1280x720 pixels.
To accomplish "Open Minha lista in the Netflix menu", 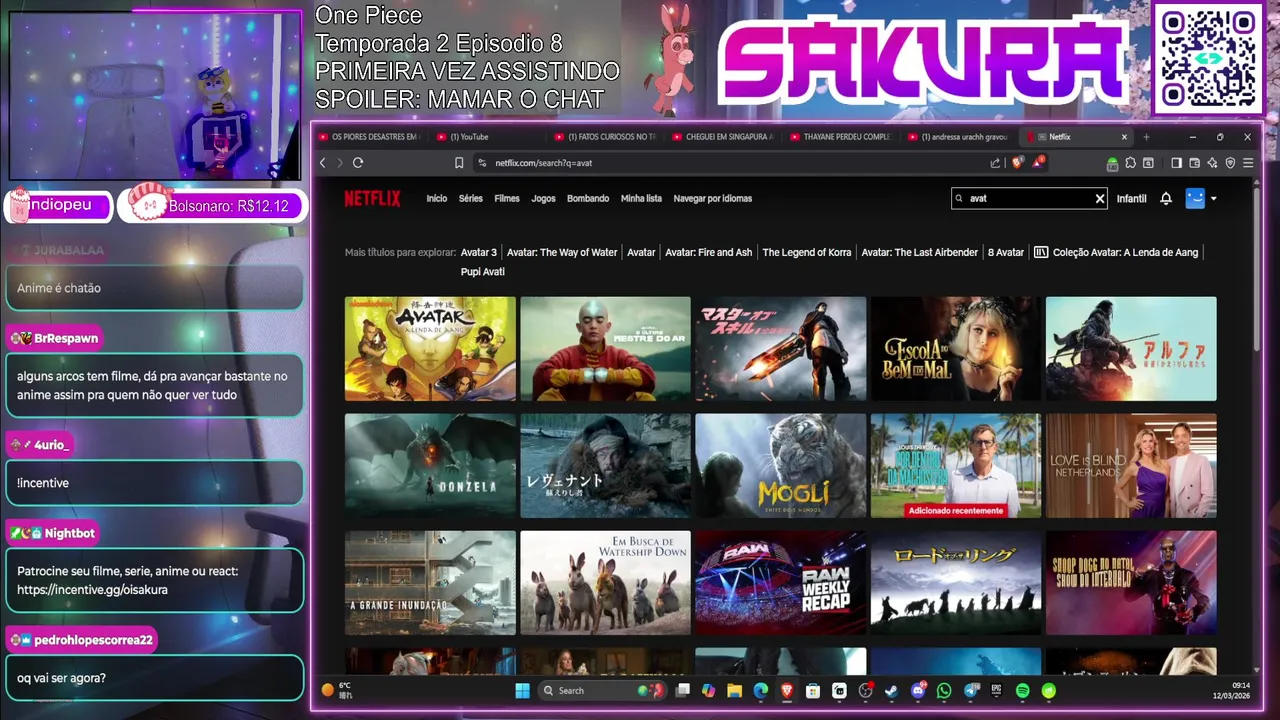I will coord(641,198).
